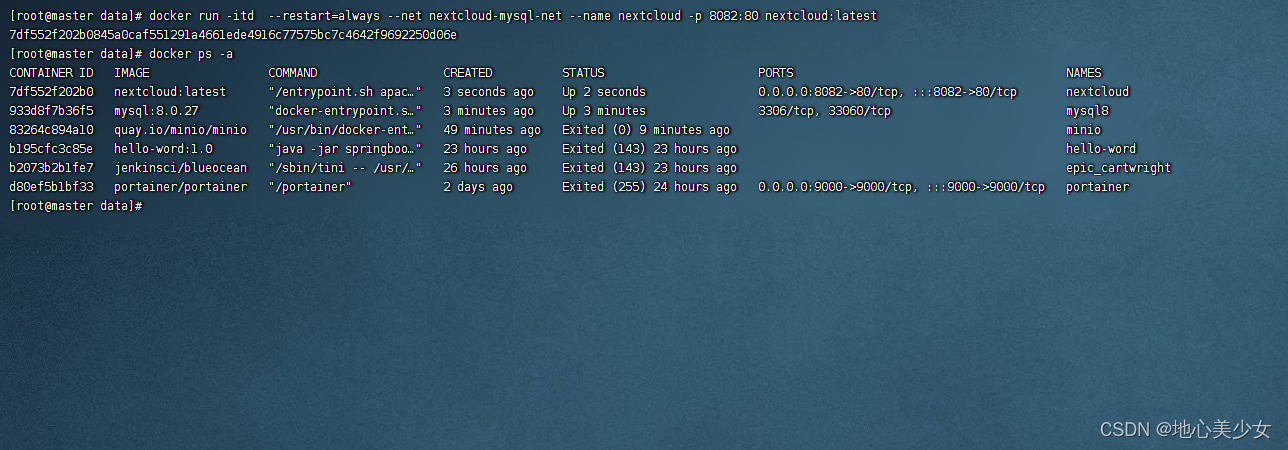The width and height of the screenshot is (1288, 450).
Task: Click the jenkinsci row's Exited (143) status
Action: 650,168
